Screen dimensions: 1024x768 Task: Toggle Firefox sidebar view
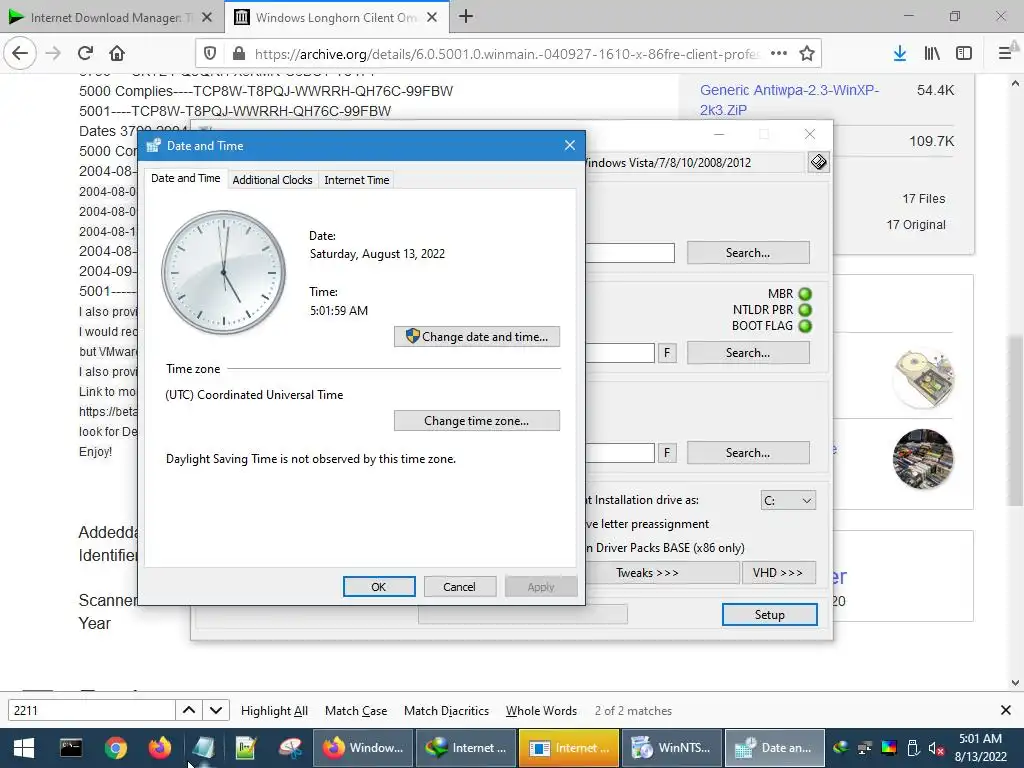coord(964,54)
